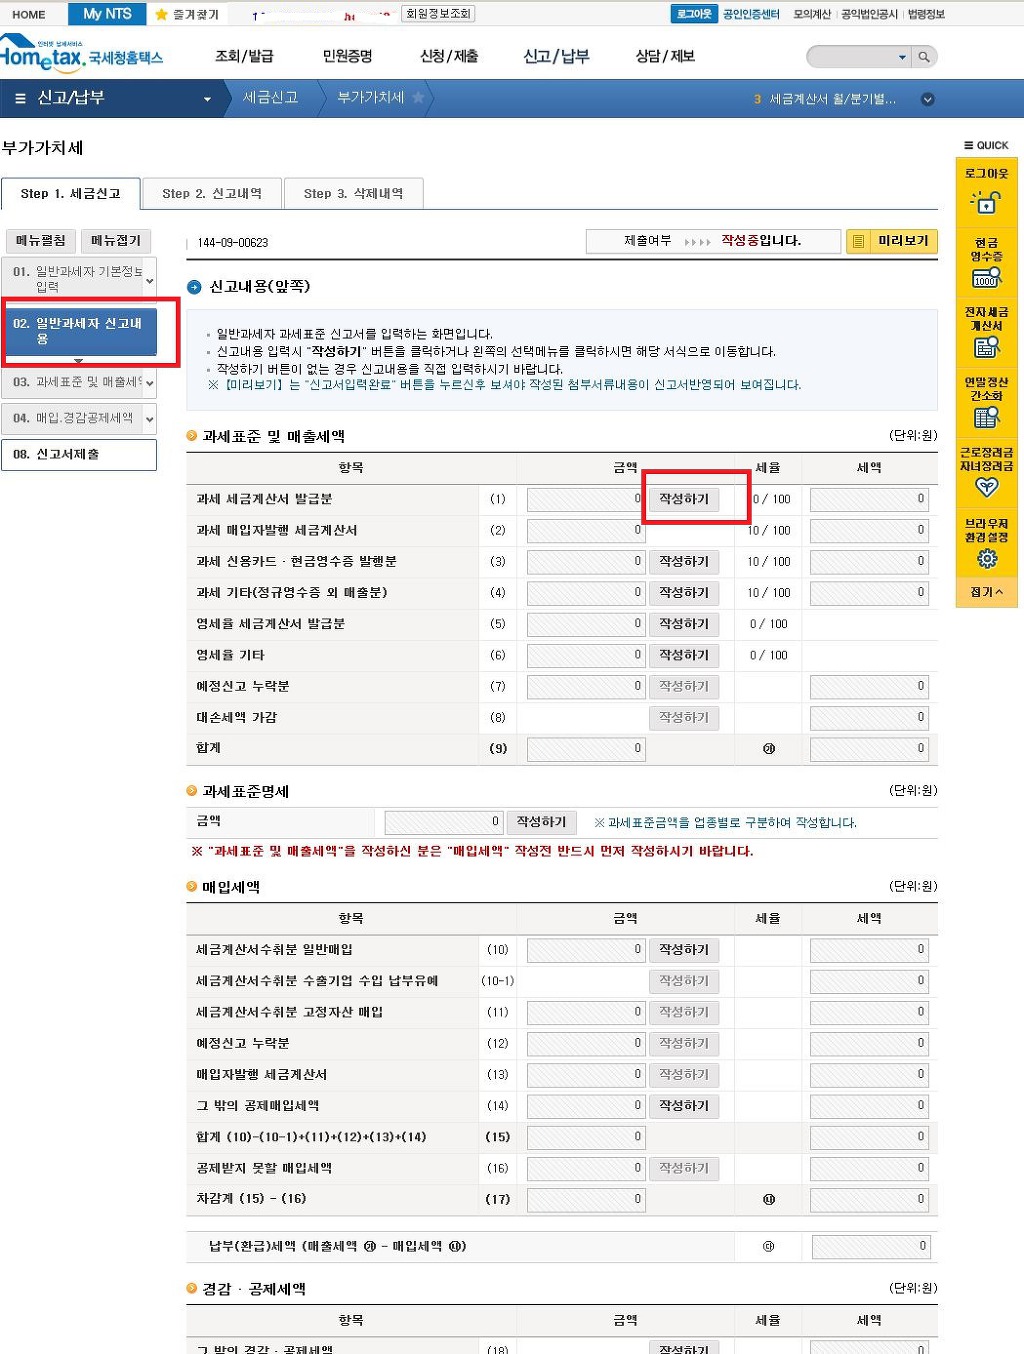This screenshot has height=1354, width=1024.
Task: Click amount field for 과세 매입자발행 세금계산서
Action: pos(585,531)
